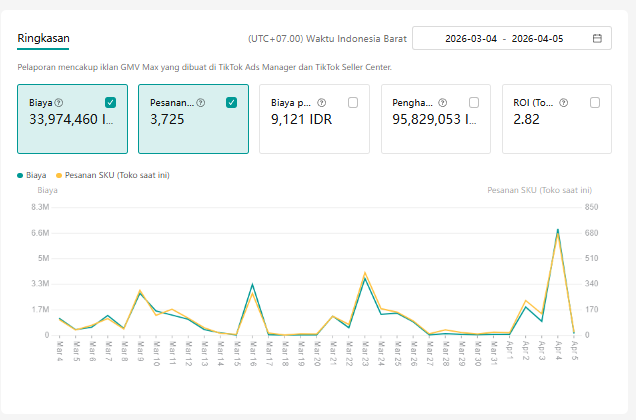The height and width of the screenshot is (420, 636).
Task: Open the calendar icon in date range field
Action: click(597, 39)
